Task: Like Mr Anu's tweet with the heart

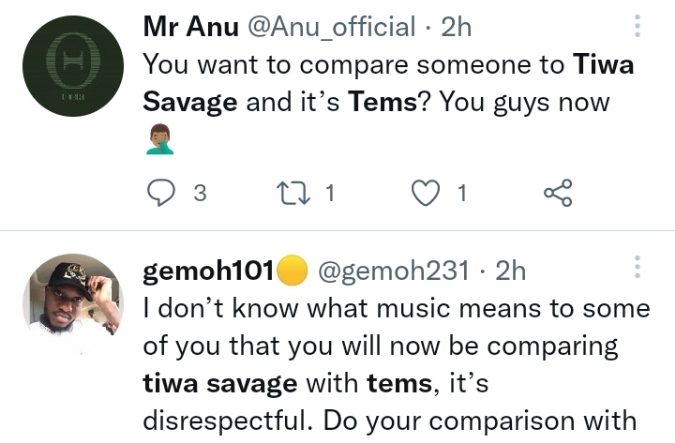Action: pyautogui.click(x=427, y=195)
